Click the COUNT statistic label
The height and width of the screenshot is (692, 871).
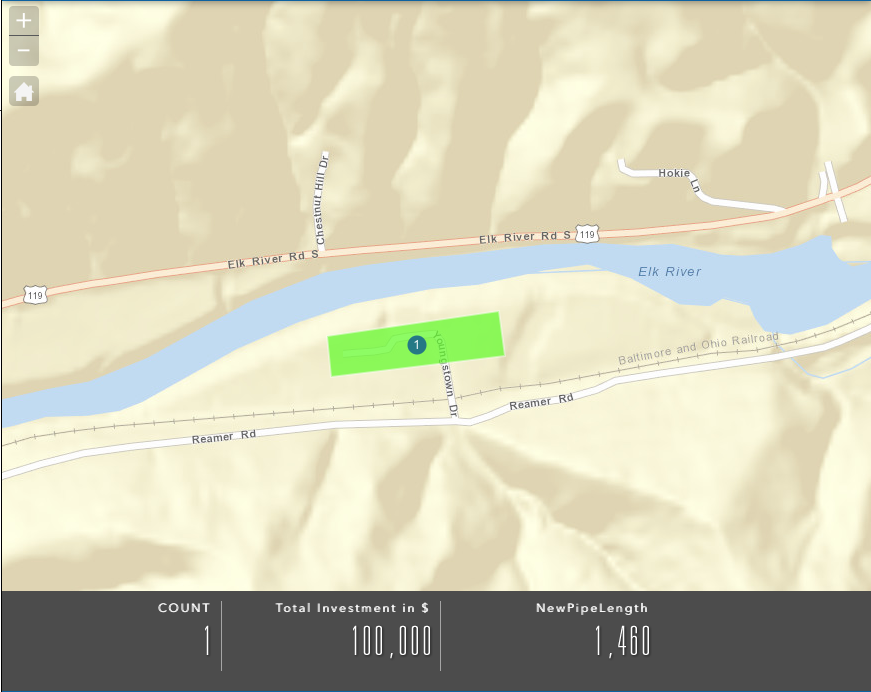(184, 608)
